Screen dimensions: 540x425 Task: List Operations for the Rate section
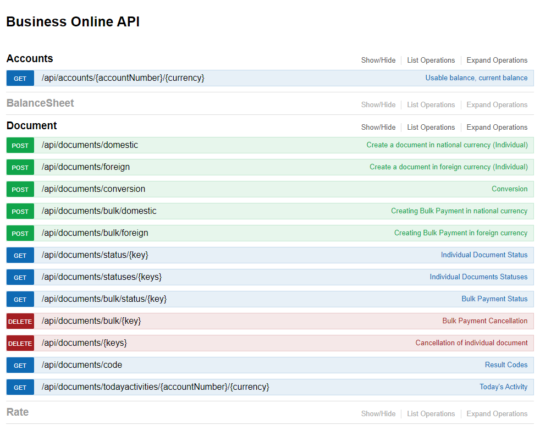(431, 414)
